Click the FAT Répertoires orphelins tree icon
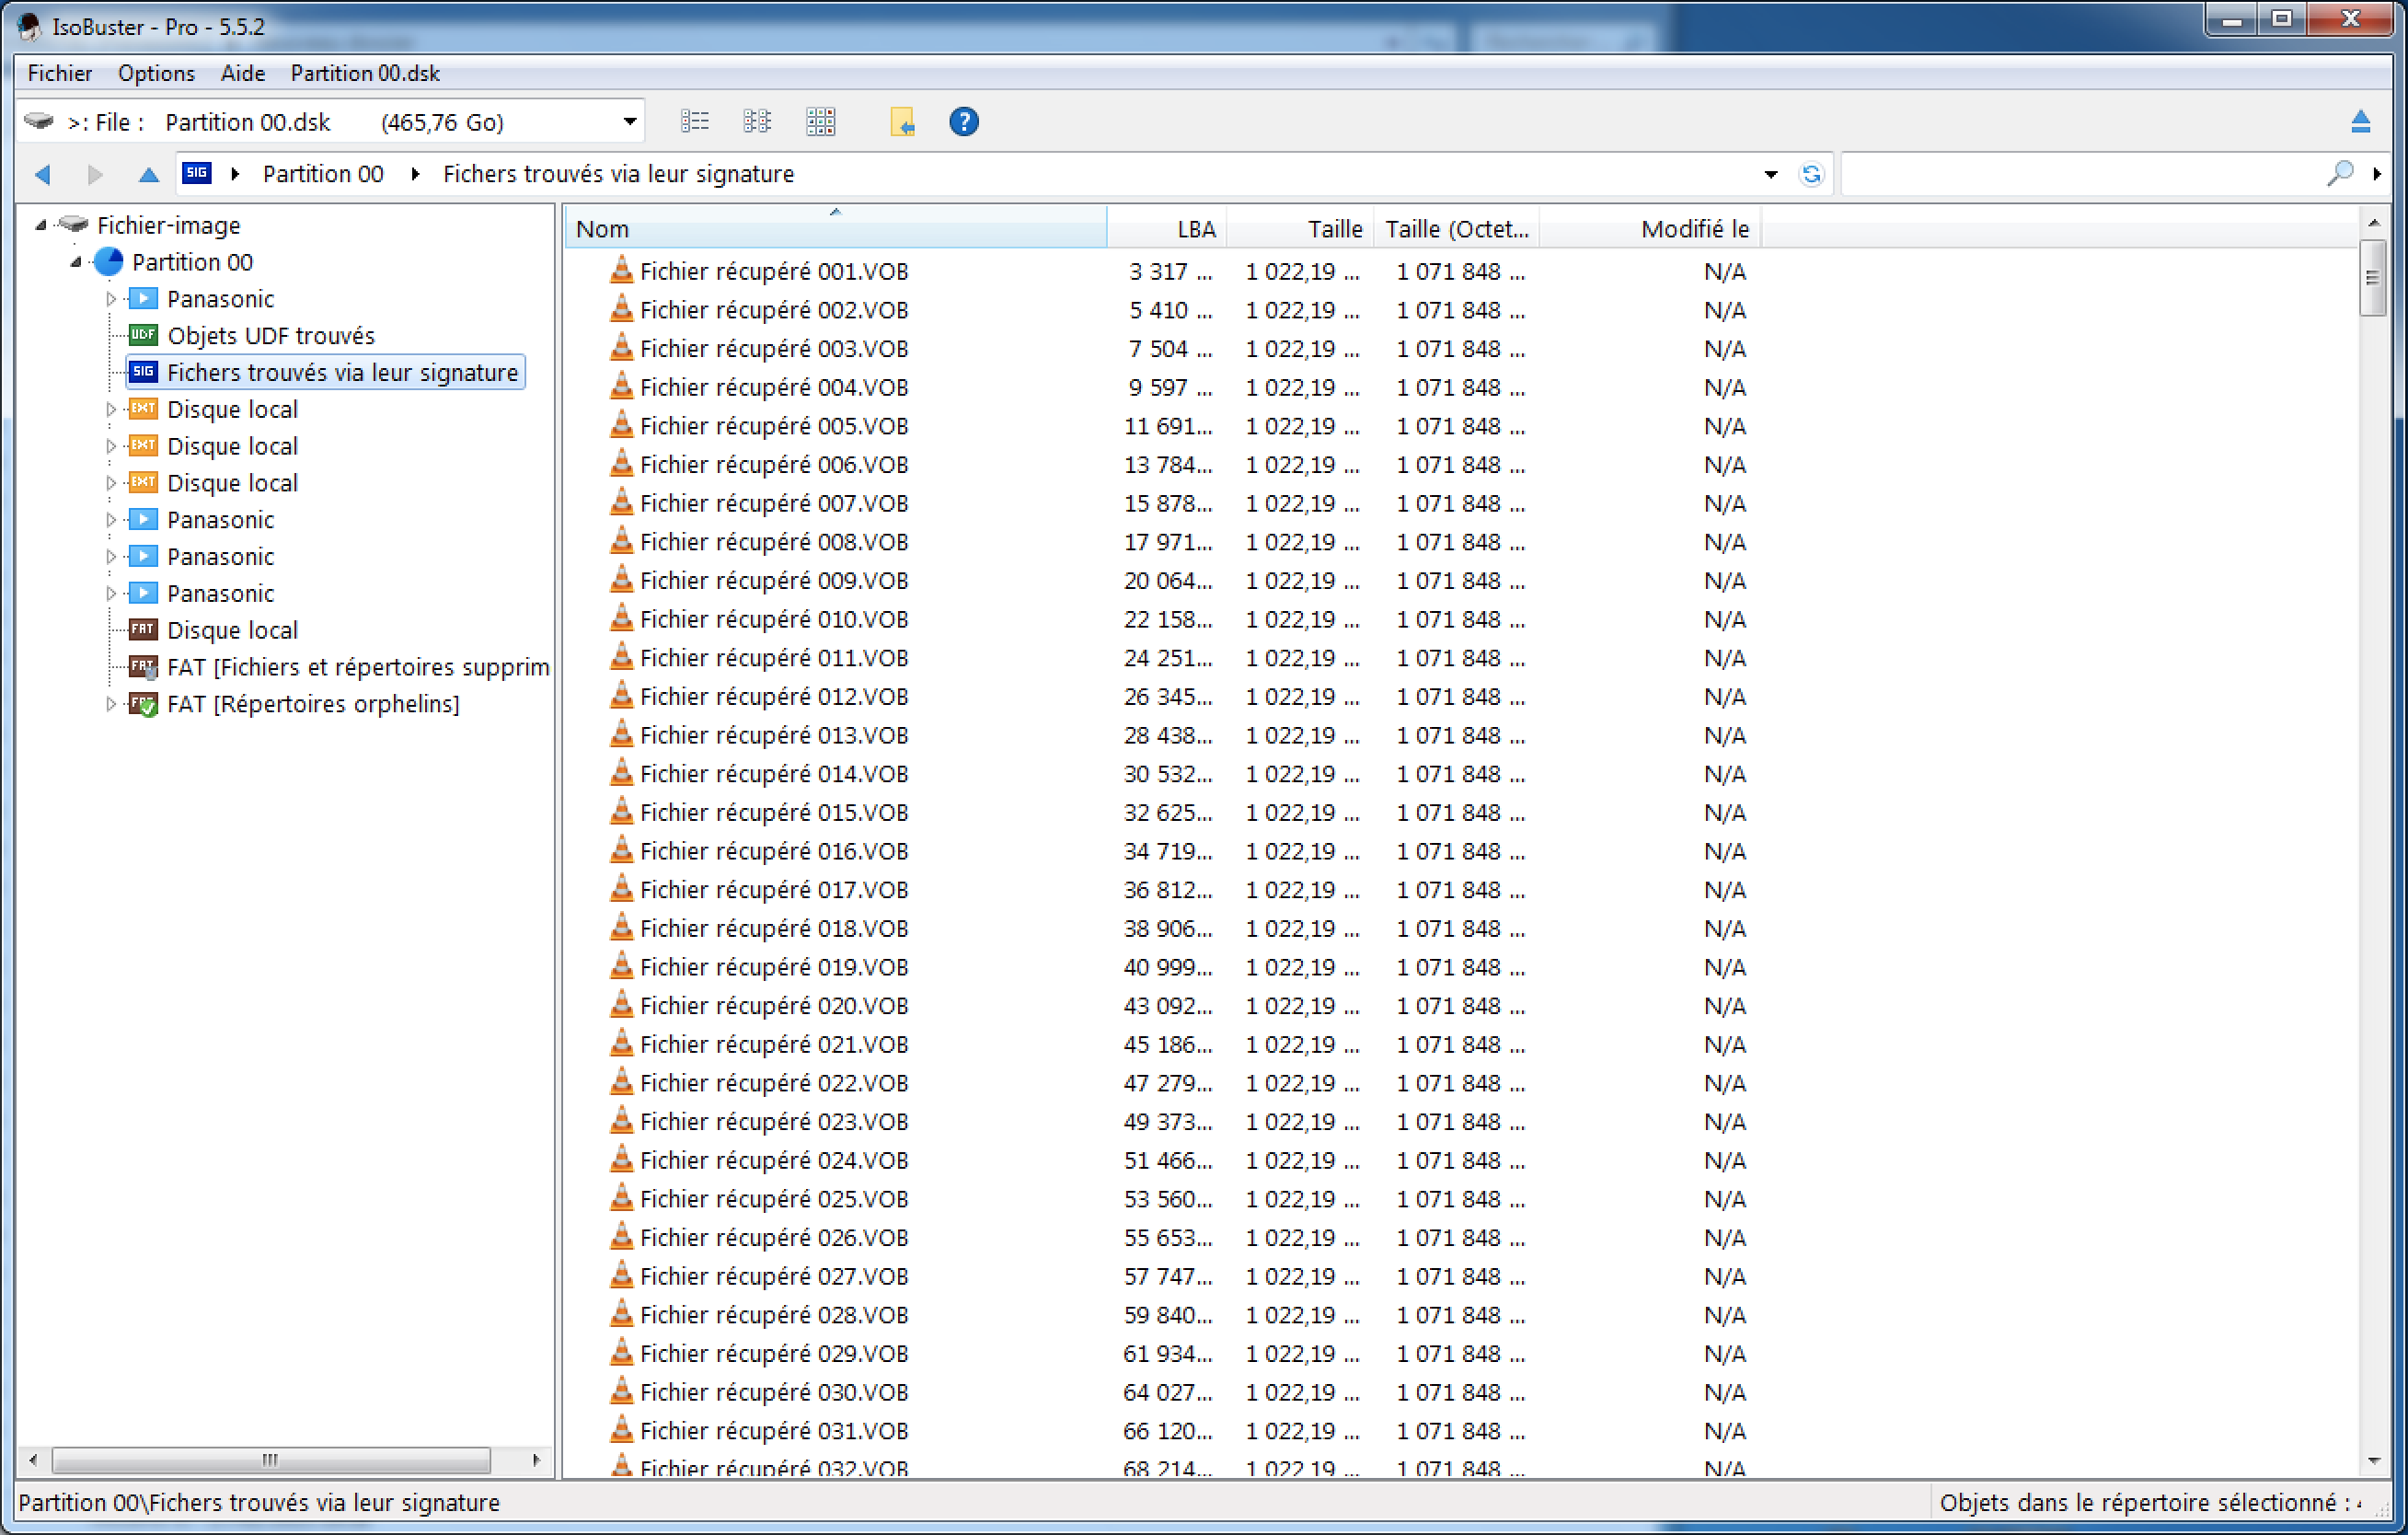2408x1535 pixels. (x=144, y=704)
